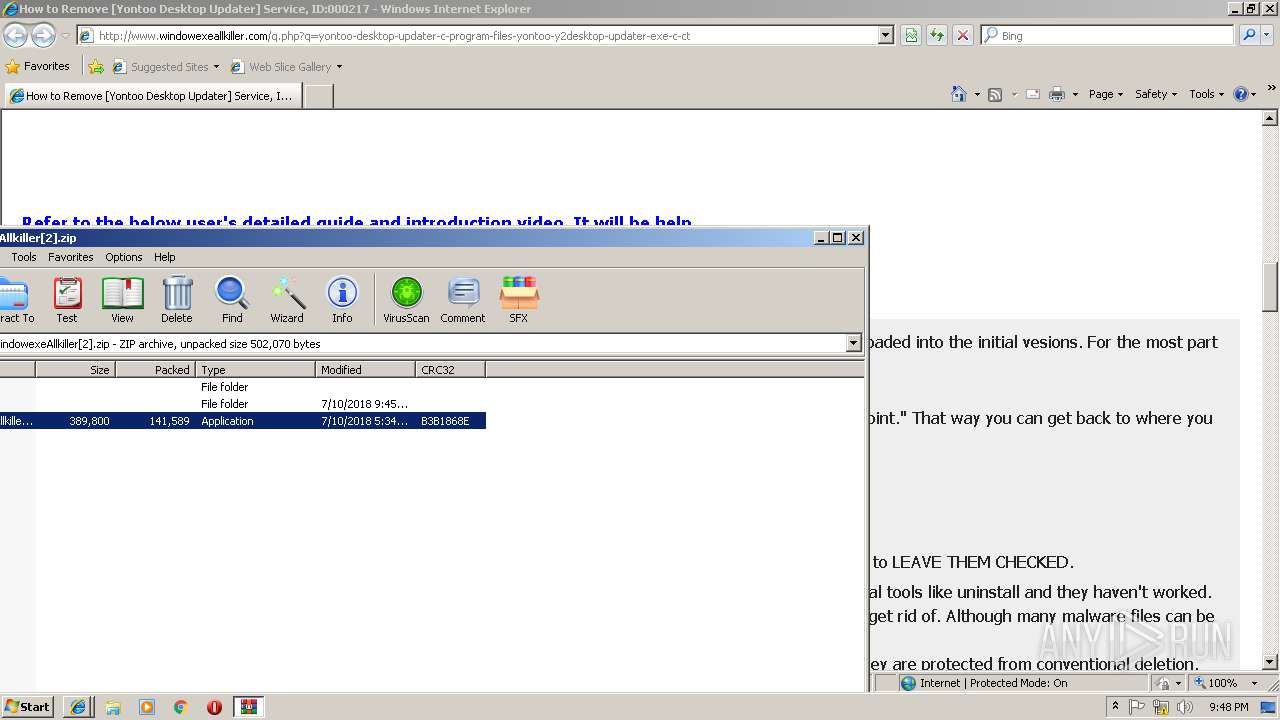Screen dimensions: 1280x720
Task: Click the IE Help question mark icon
Action: tap(1241, 94)
